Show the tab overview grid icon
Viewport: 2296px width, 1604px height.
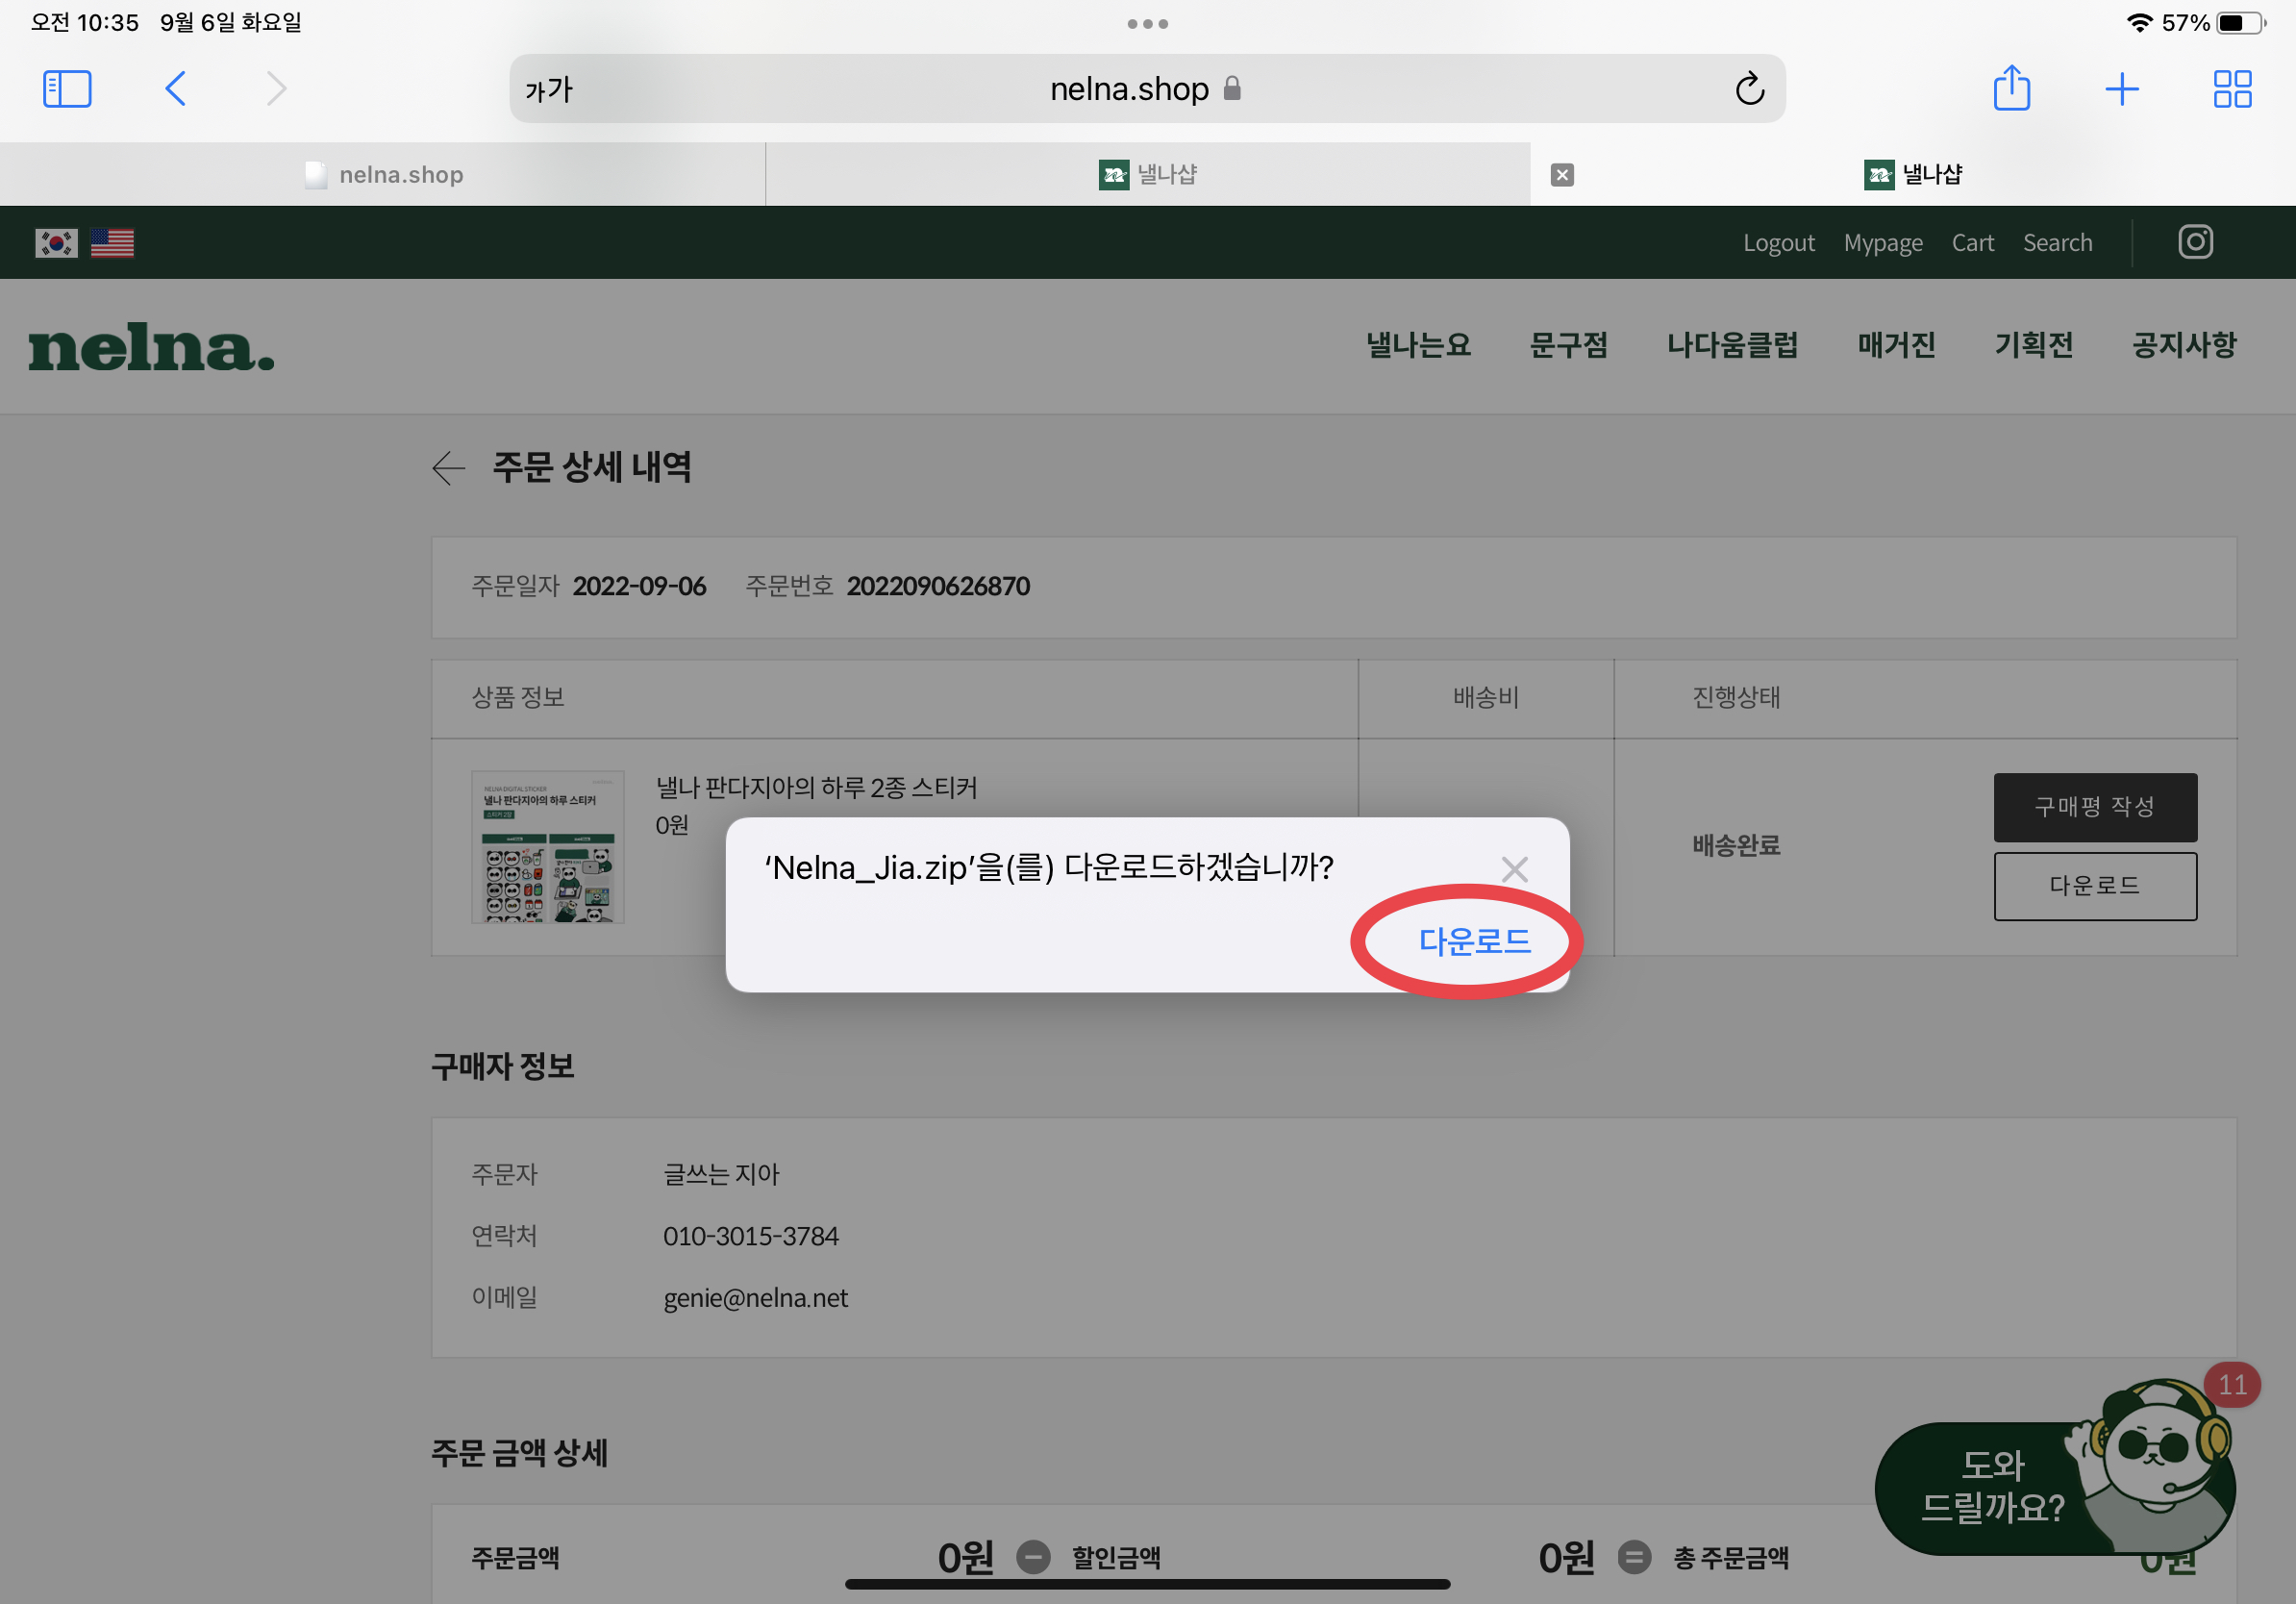(2231, 89)
